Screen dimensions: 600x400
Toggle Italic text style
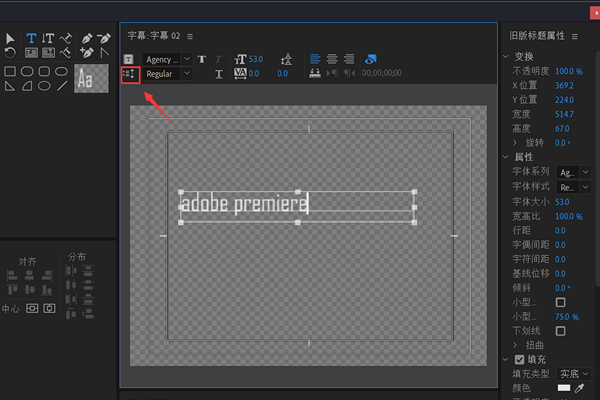point(218,59)
